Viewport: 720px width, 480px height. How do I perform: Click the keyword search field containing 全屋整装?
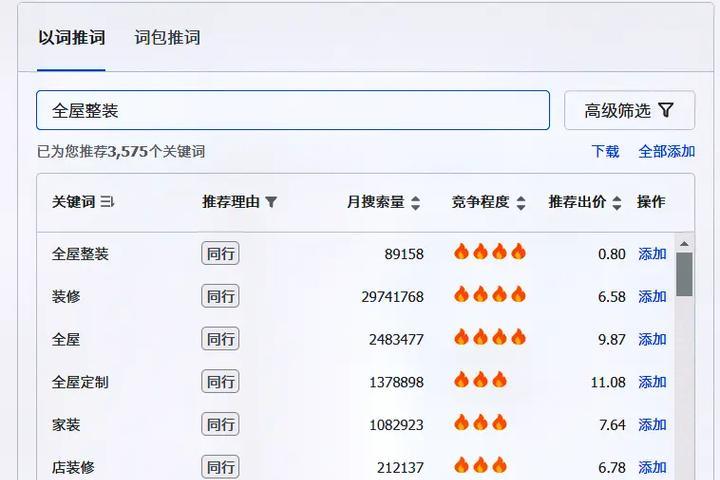coord(293,110)
